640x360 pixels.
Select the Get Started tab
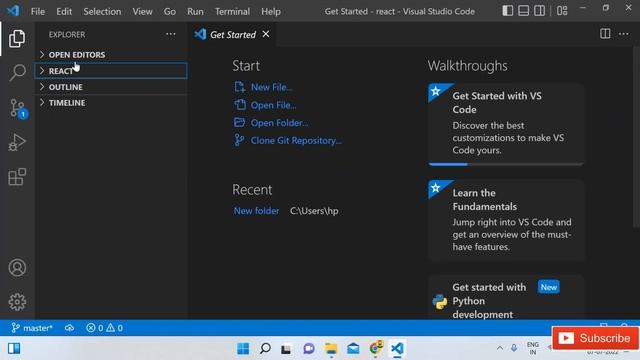(x=232, y=35)
